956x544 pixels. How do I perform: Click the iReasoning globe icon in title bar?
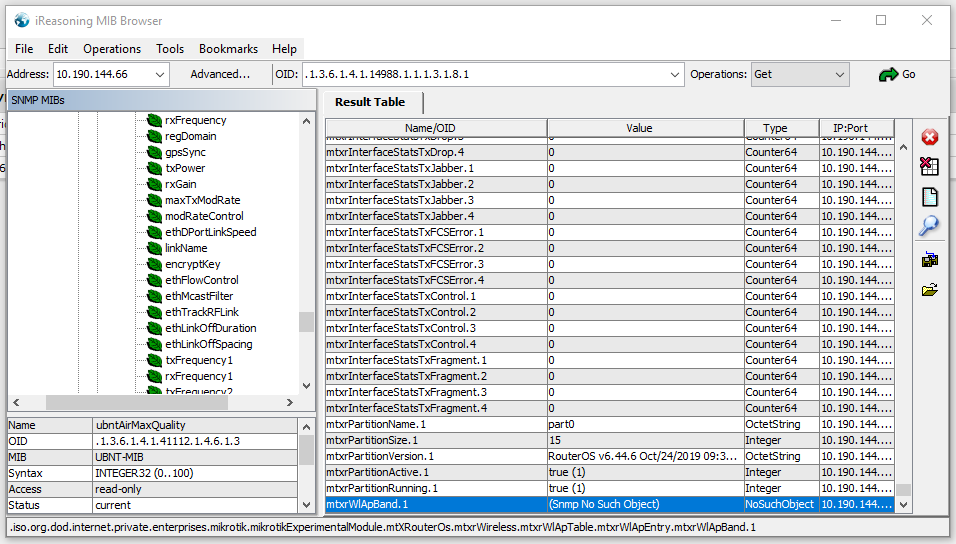(22, 20)
